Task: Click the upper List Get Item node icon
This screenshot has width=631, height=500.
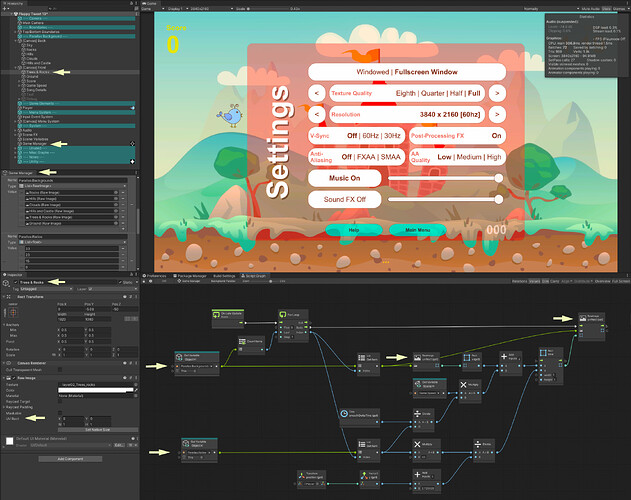Action: (362, 357)
